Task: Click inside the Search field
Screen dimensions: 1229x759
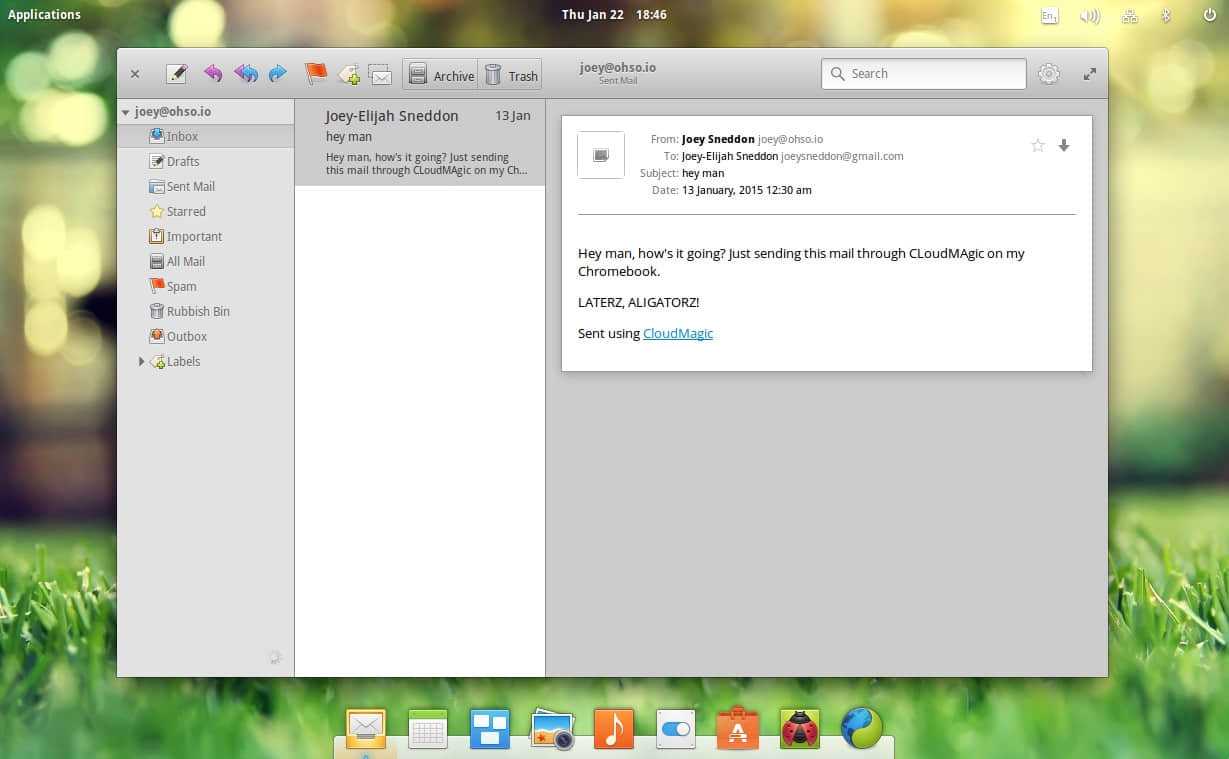Action: click(x=920, y=73)
